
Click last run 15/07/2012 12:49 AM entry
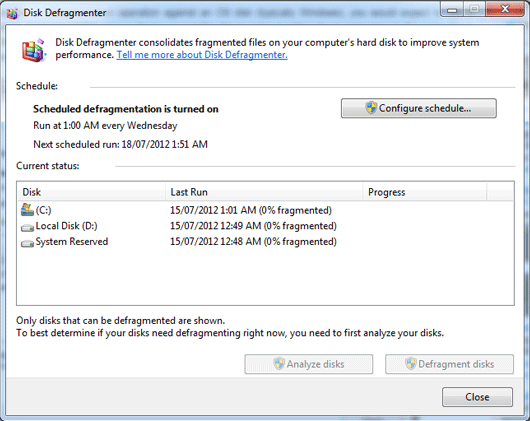(x=253, y=226)
